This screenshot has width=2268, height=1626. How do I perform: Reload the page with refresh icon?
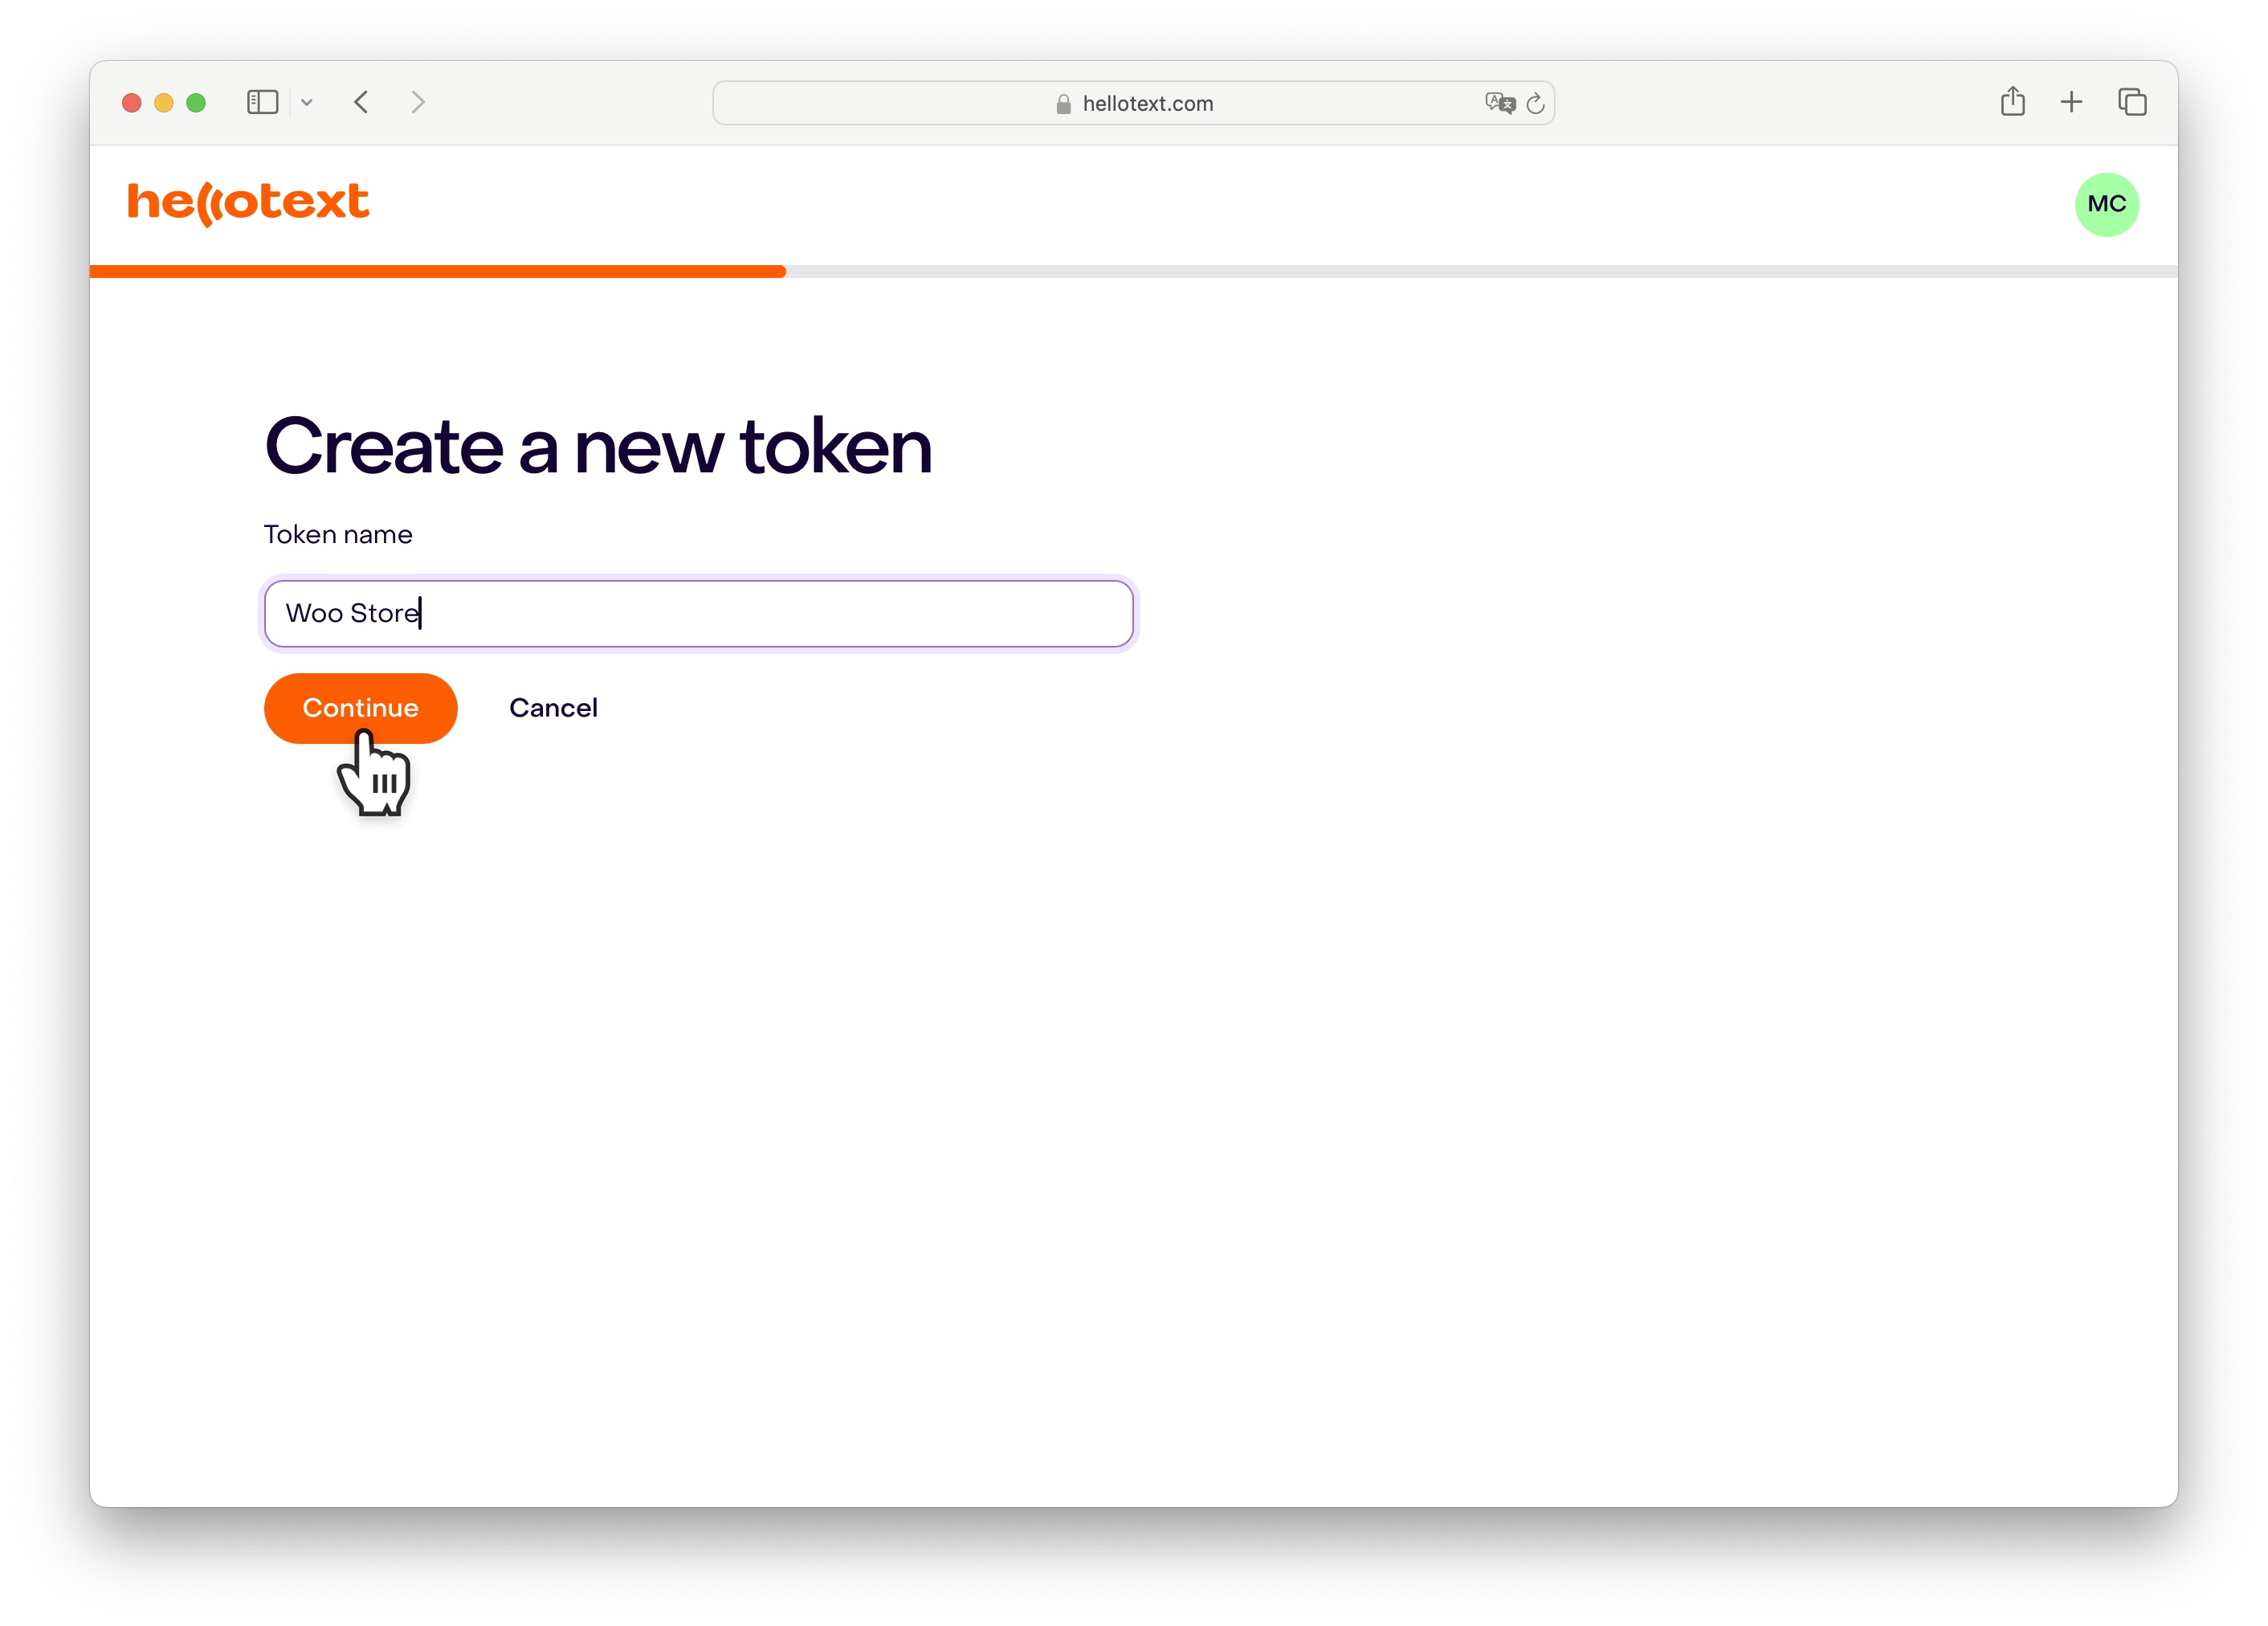tap(1535, 103)
